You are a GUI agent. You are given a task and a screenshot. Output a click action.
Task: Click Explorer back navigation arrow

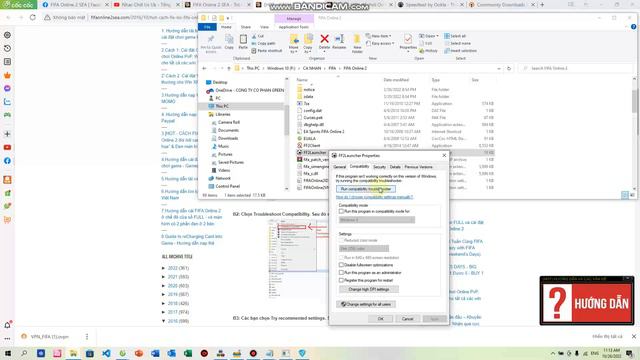(x=204, y=68)
